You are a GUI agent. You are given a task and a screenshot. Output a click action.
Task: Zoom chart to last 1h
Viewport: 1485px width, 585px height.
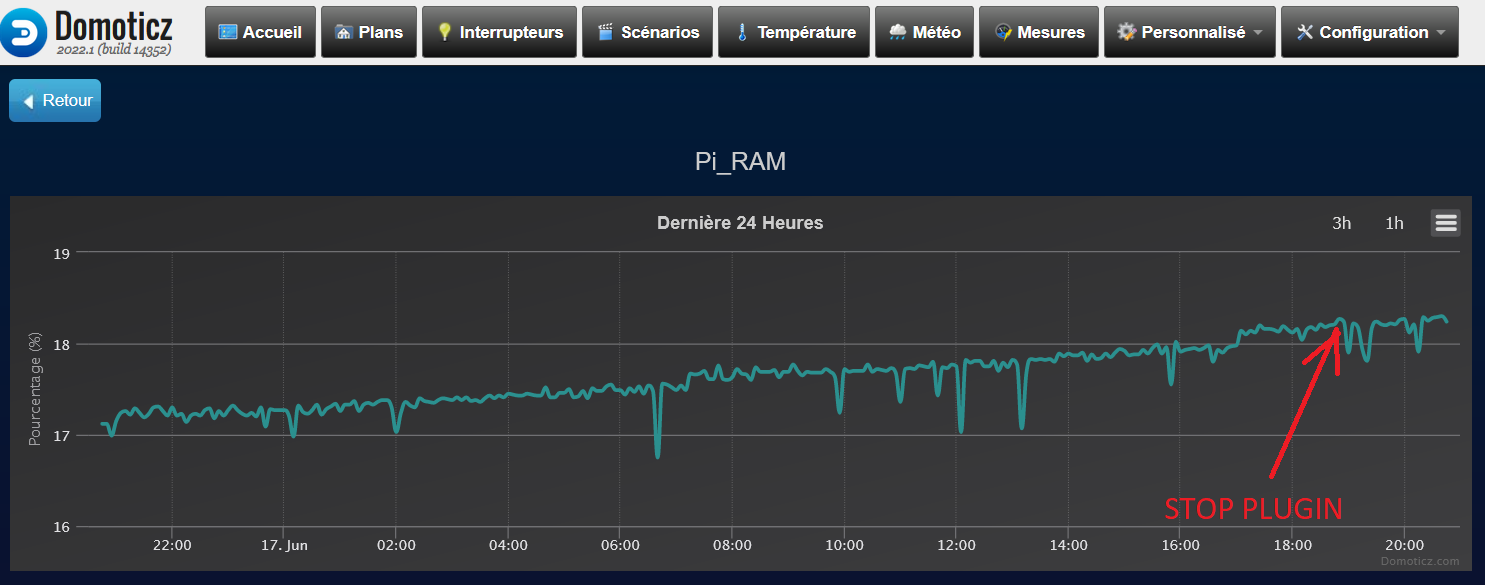tap(1394, 223)
